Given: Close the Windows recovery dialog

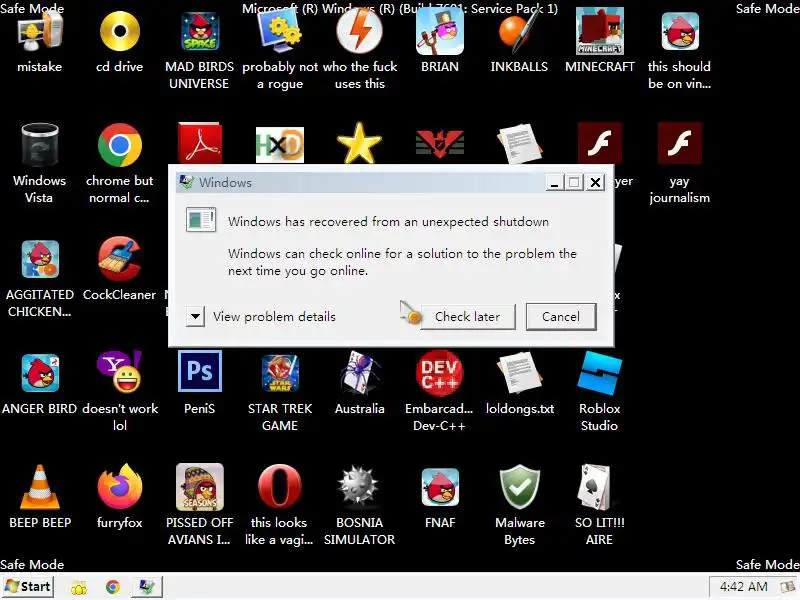Looking at the screenshot, I should (x=595, y=182).
